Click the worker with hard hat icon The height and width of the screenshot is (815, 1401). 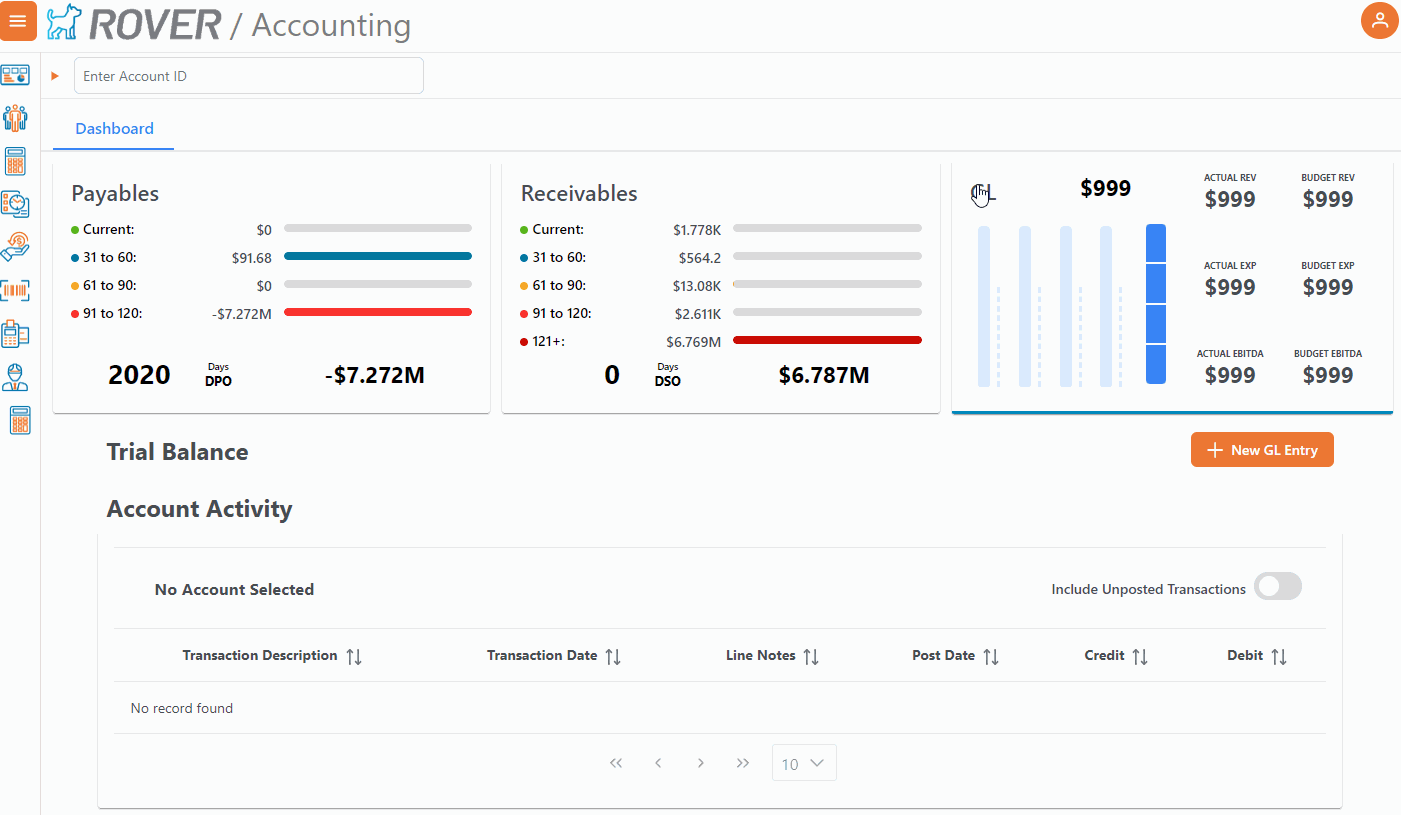tap(15, 377)
